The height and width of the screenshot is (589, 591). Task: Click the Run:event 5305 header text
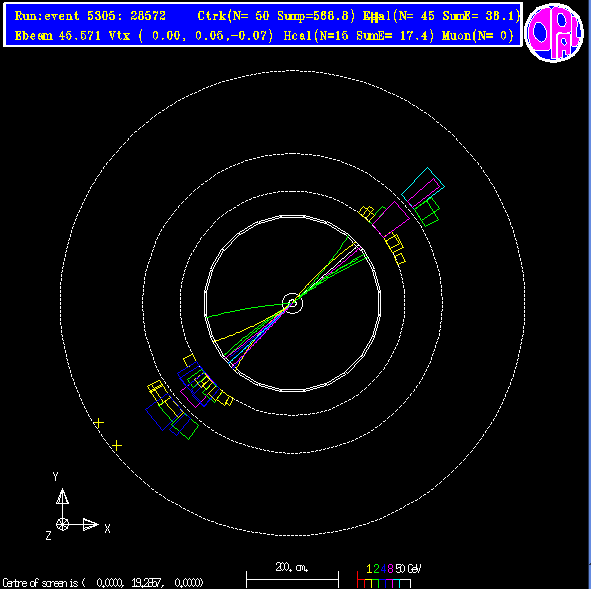(90, 16)
